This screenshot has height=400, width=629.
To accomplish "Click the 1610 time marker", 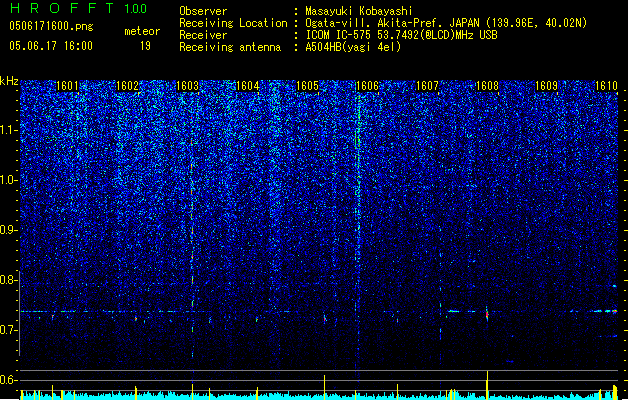I will pyautogui.click(x=606, y=86).
